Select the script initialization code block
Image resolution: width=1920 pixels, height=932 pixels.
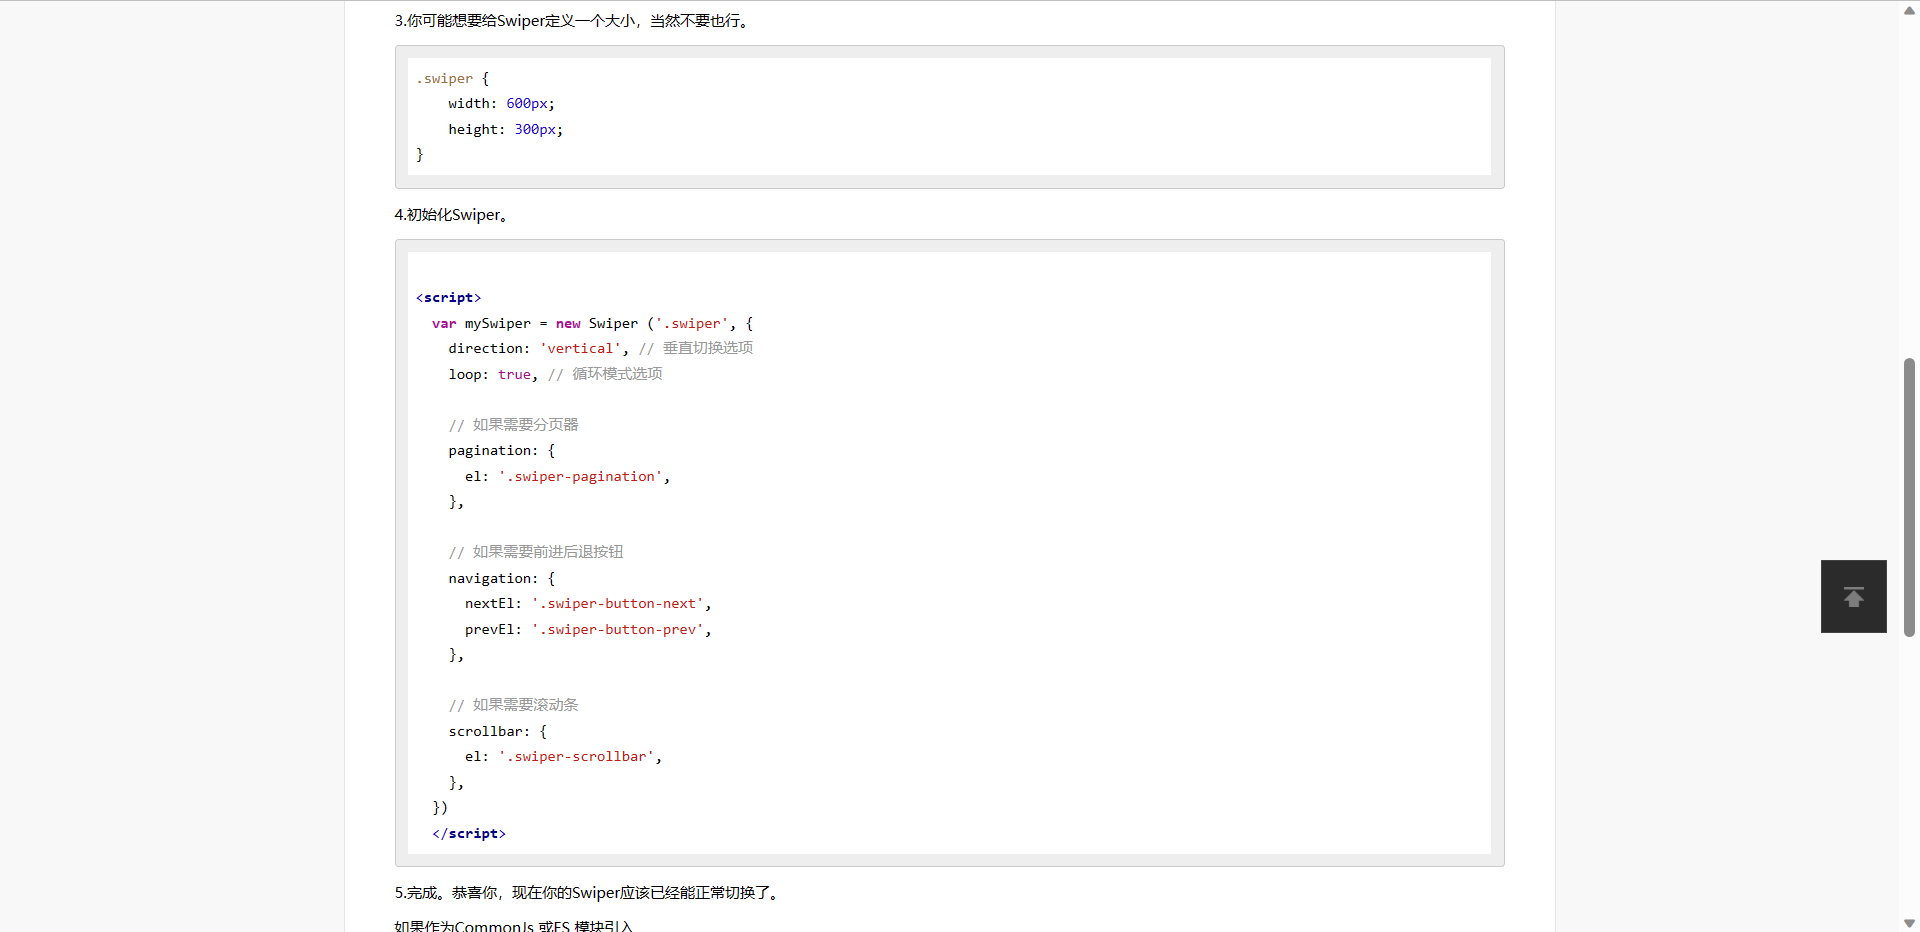[948, 550]
